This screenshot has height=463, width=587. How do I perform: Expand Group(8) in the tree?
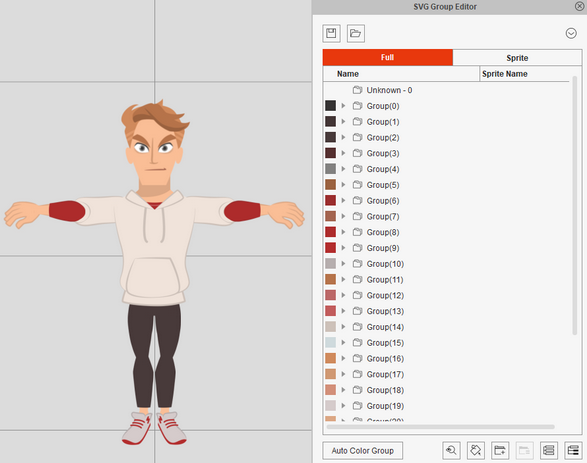(343, 232)
